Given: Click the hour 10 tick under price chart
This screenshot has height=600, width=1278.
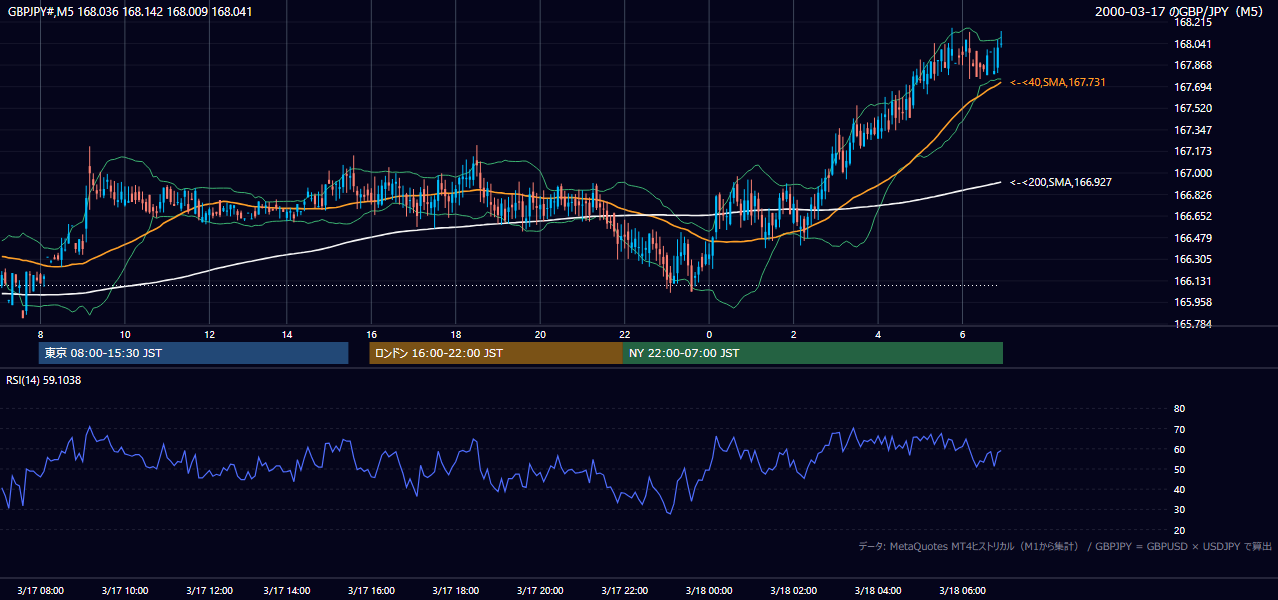Looking at the screenshot, I should click(125, 334).
